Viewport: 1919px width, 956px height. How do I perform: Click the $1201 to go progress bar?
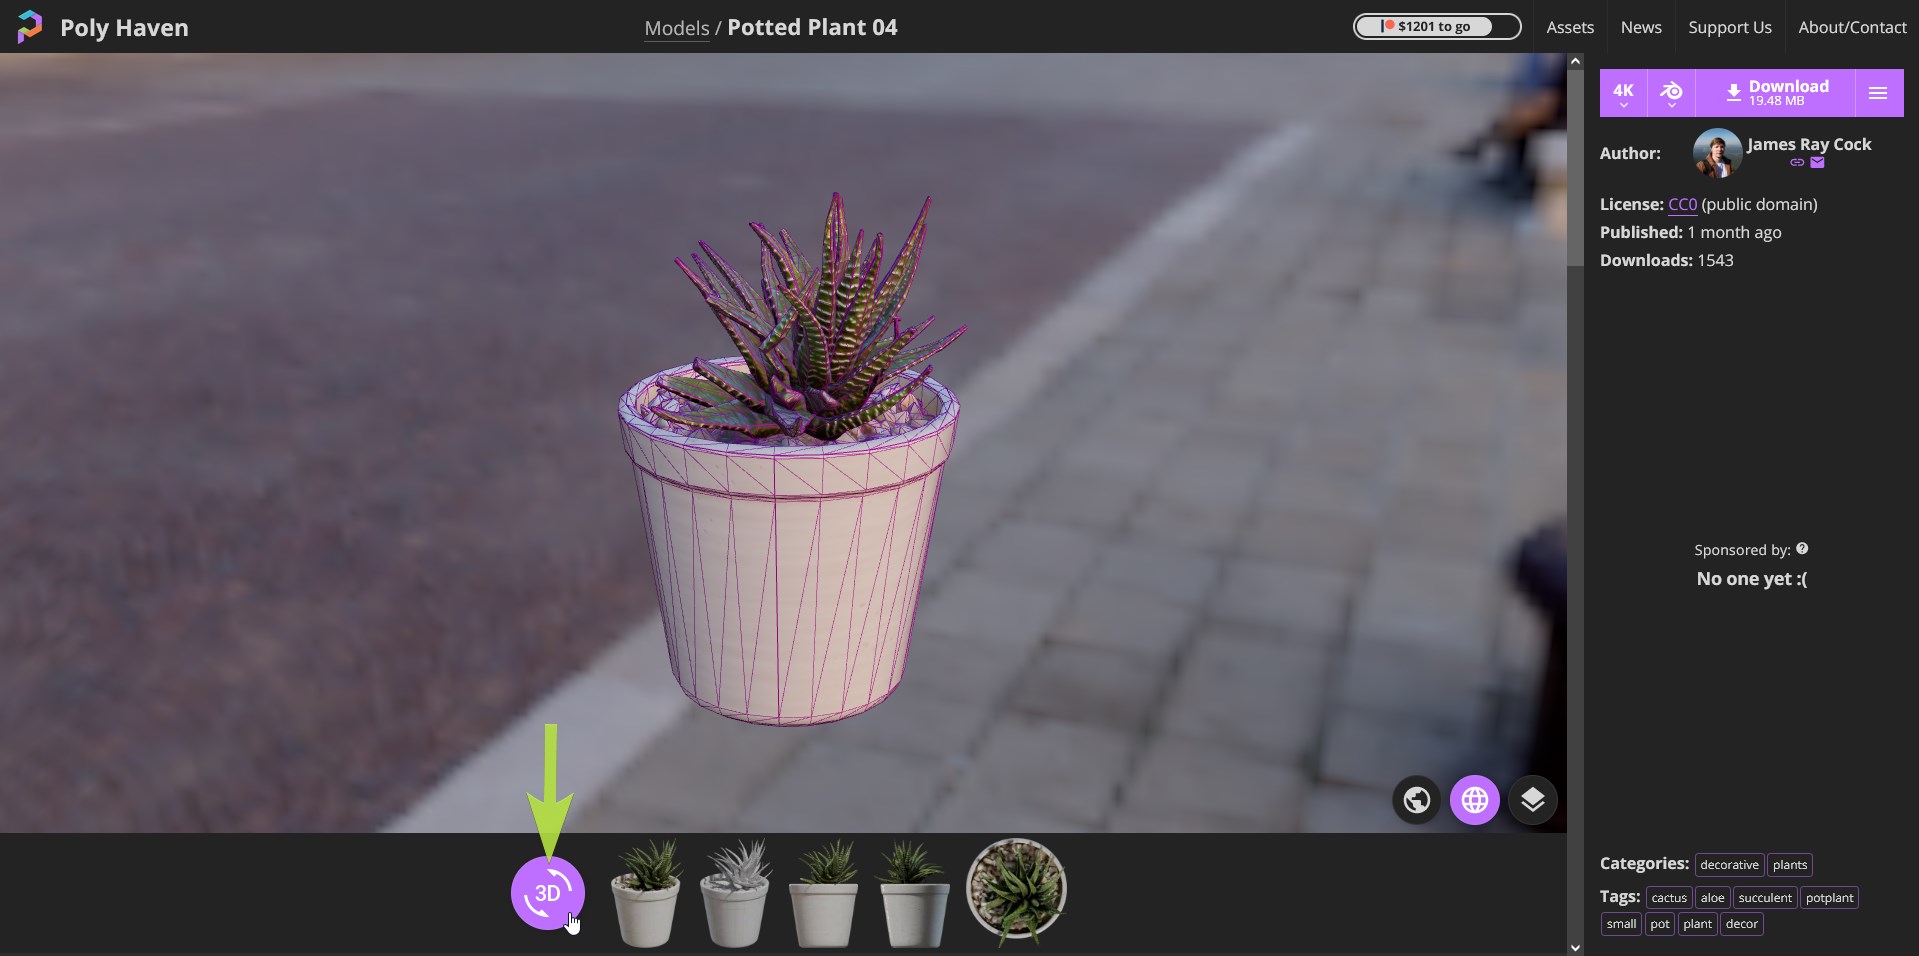click(x=1437, y=26)
